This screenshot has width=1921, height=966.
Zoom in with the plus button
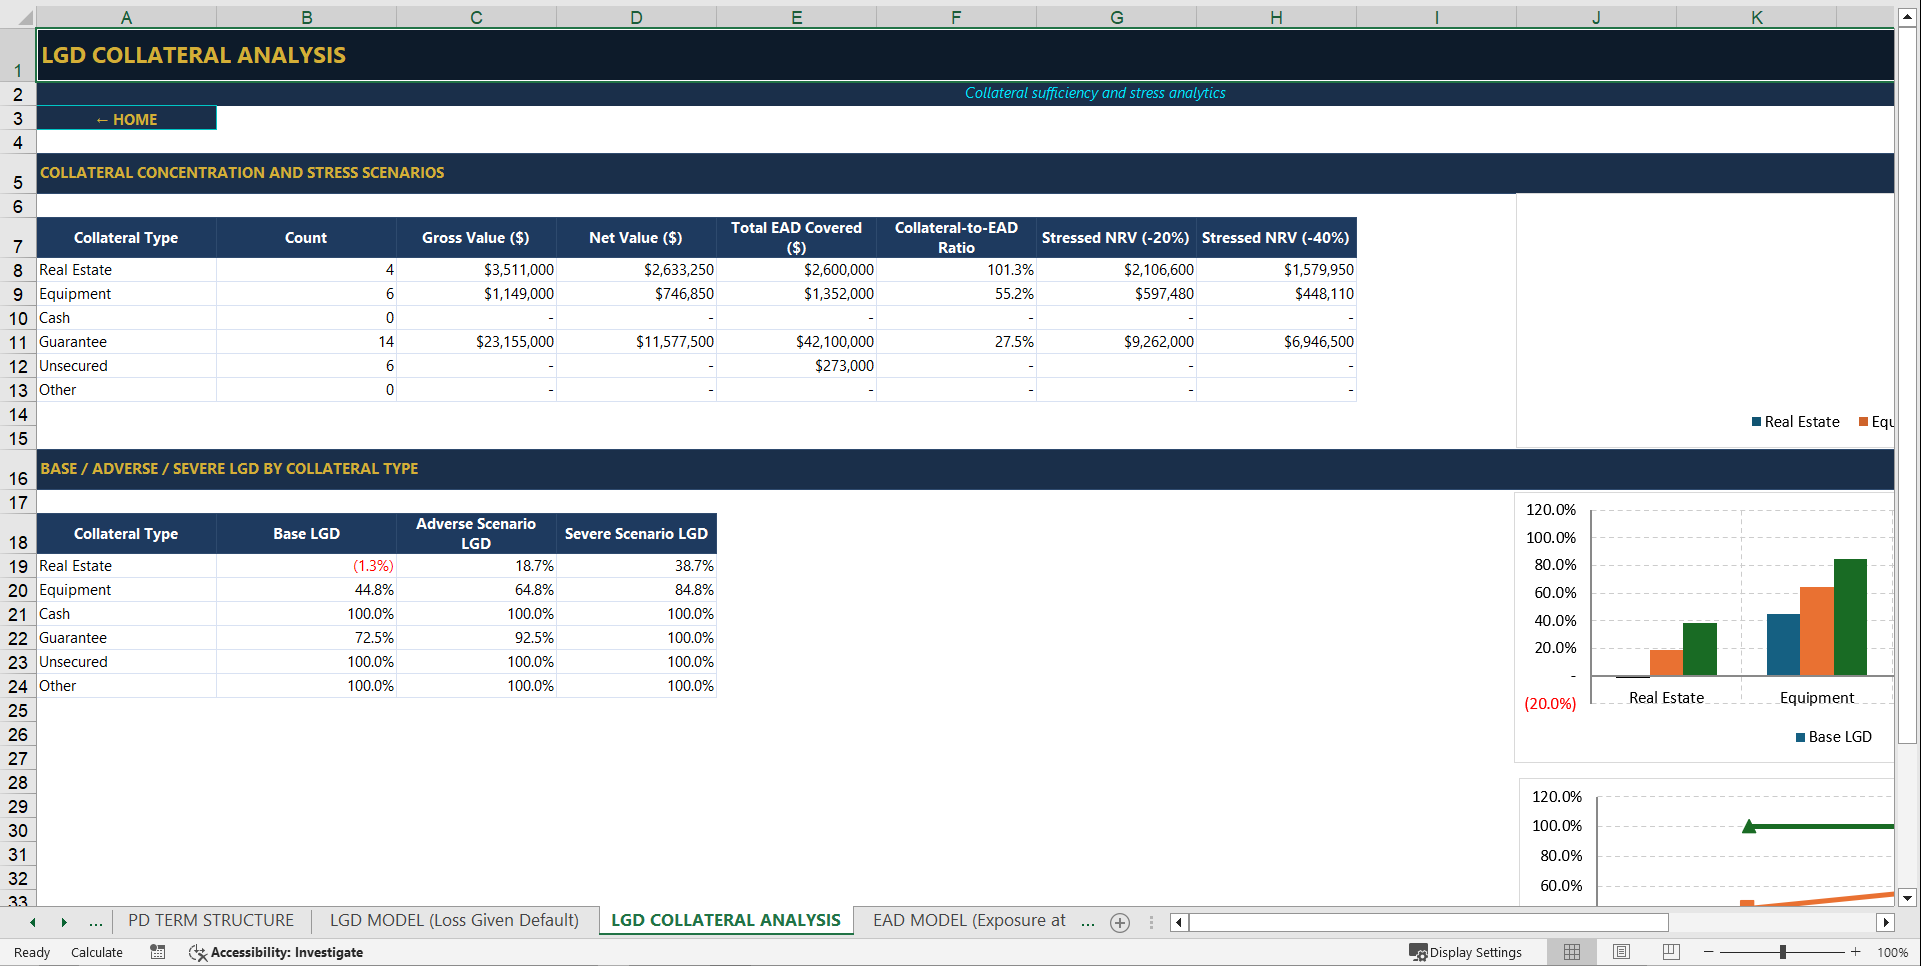[x=1856, y=952]
